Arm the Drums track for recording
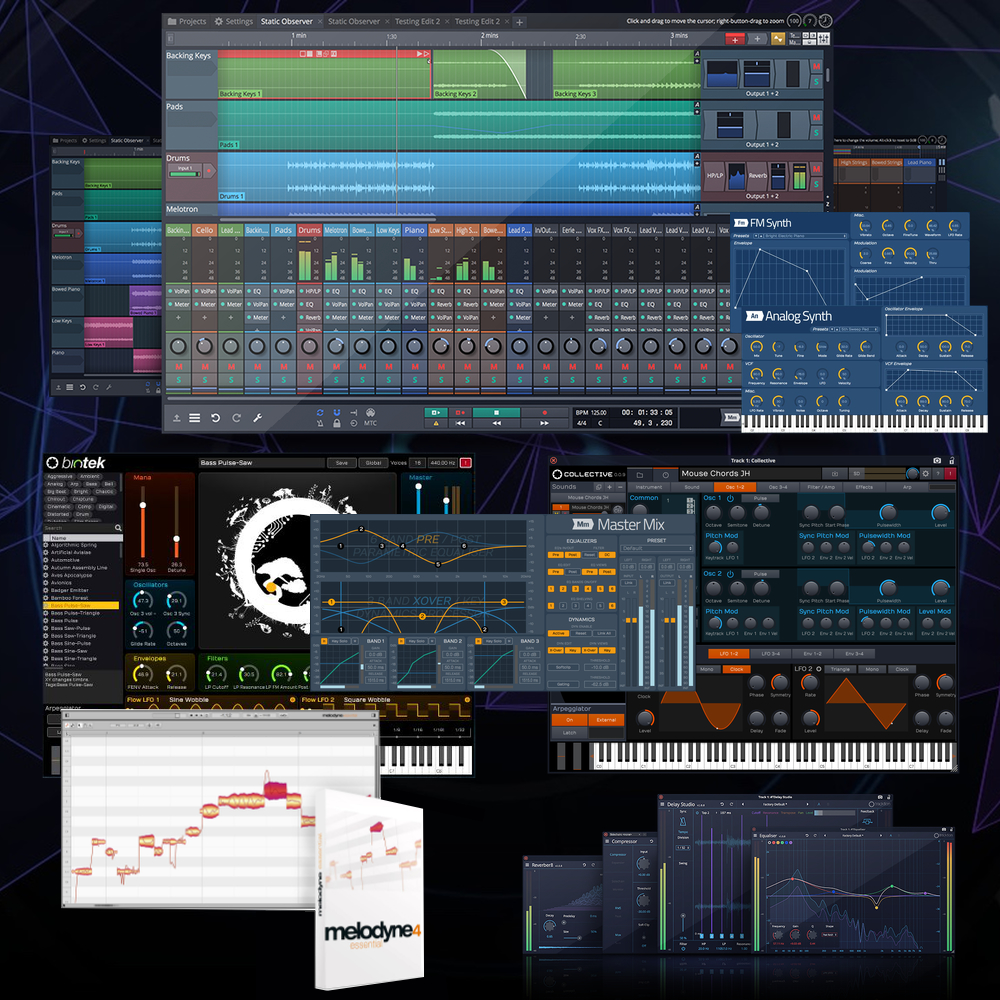Screen dimensions: 1000x1000 (209, 171)
